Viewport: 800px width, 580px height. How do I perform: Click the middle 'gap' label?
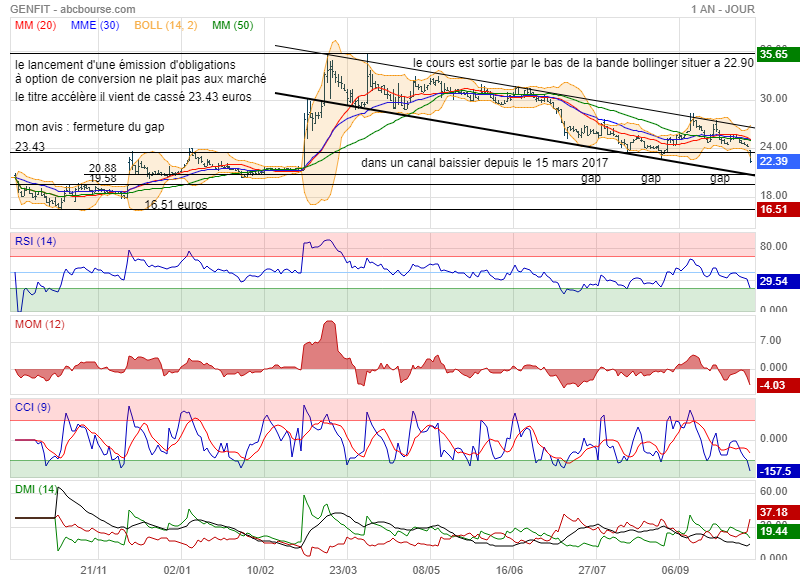click(x=651, y=178)
